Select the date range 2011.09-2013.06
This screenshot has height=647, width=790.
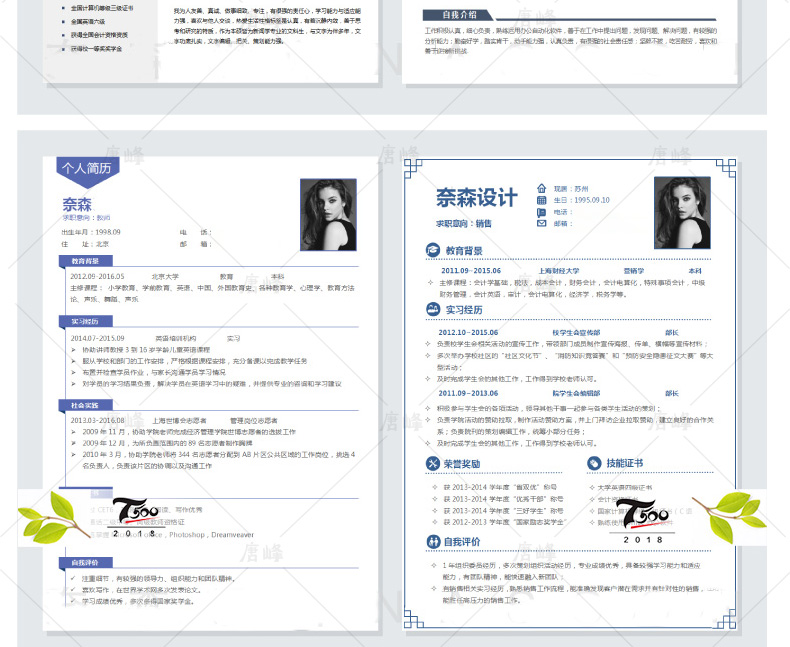click(468, 393)
